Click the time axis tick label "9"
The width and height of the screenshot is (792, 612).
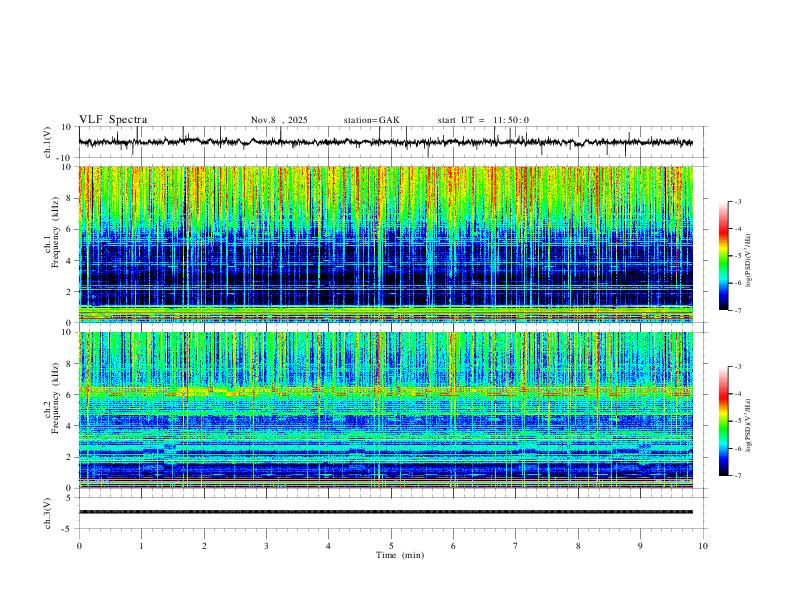[640, 546]
